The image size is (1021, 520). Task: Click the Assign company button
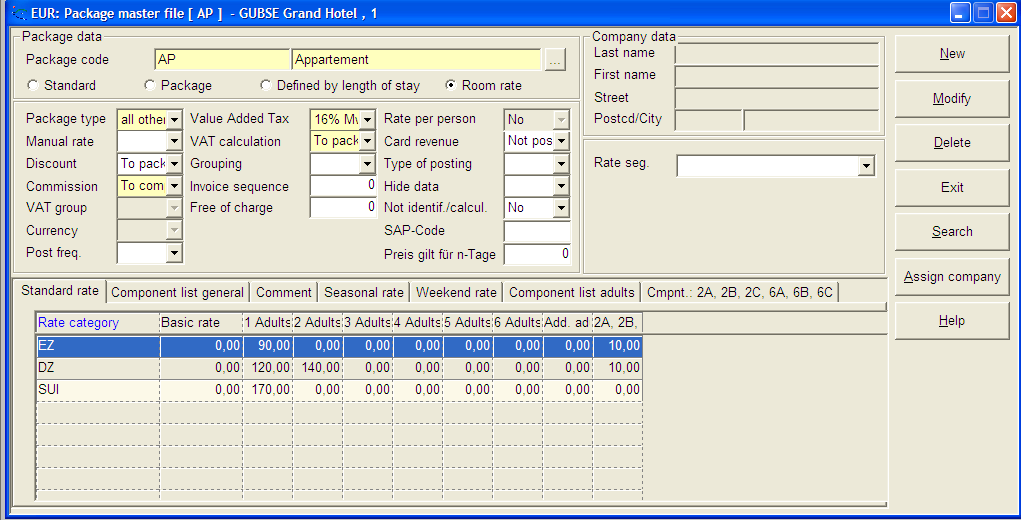tap(952, 277)
